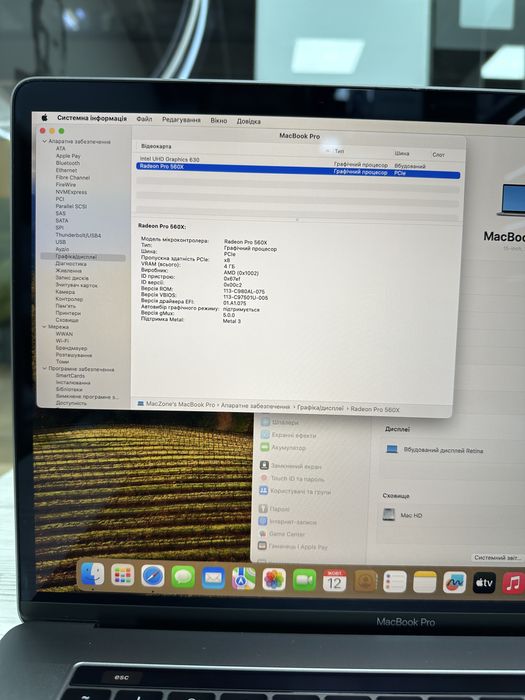The image size is (525, 700).
Task: Select Bluetooth in hardware list
Action: [x=67, y=163]
